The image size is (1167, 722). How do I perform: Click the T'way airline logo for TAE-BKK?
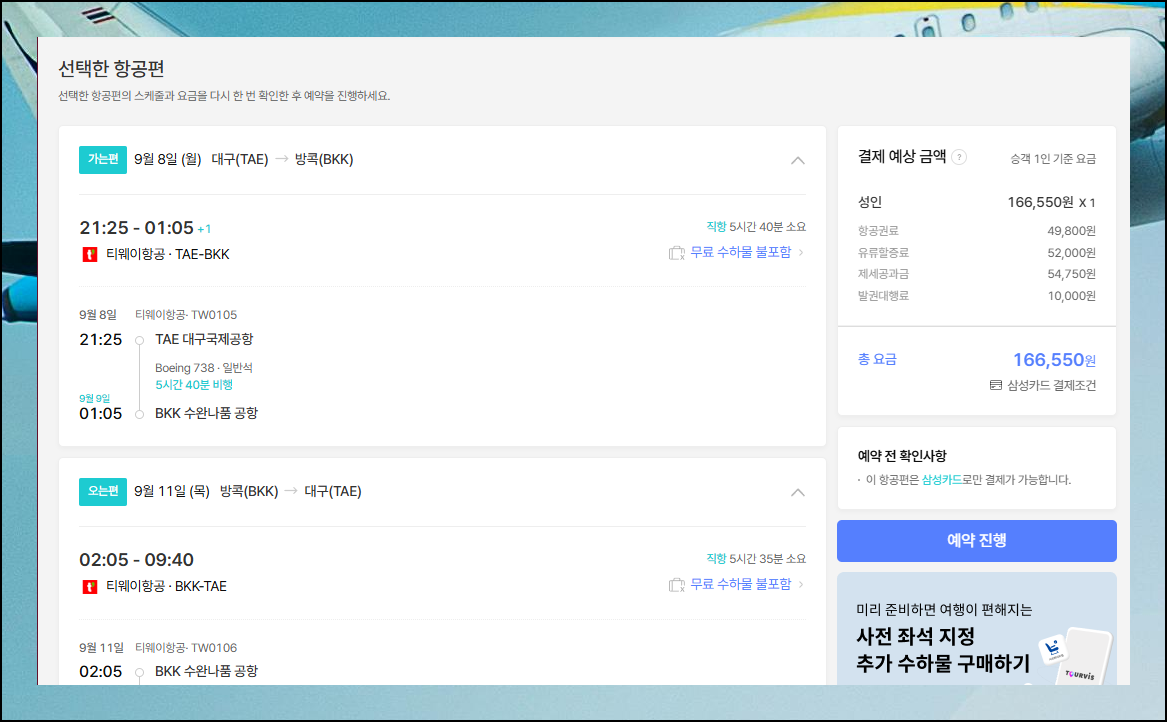(89, 255)
